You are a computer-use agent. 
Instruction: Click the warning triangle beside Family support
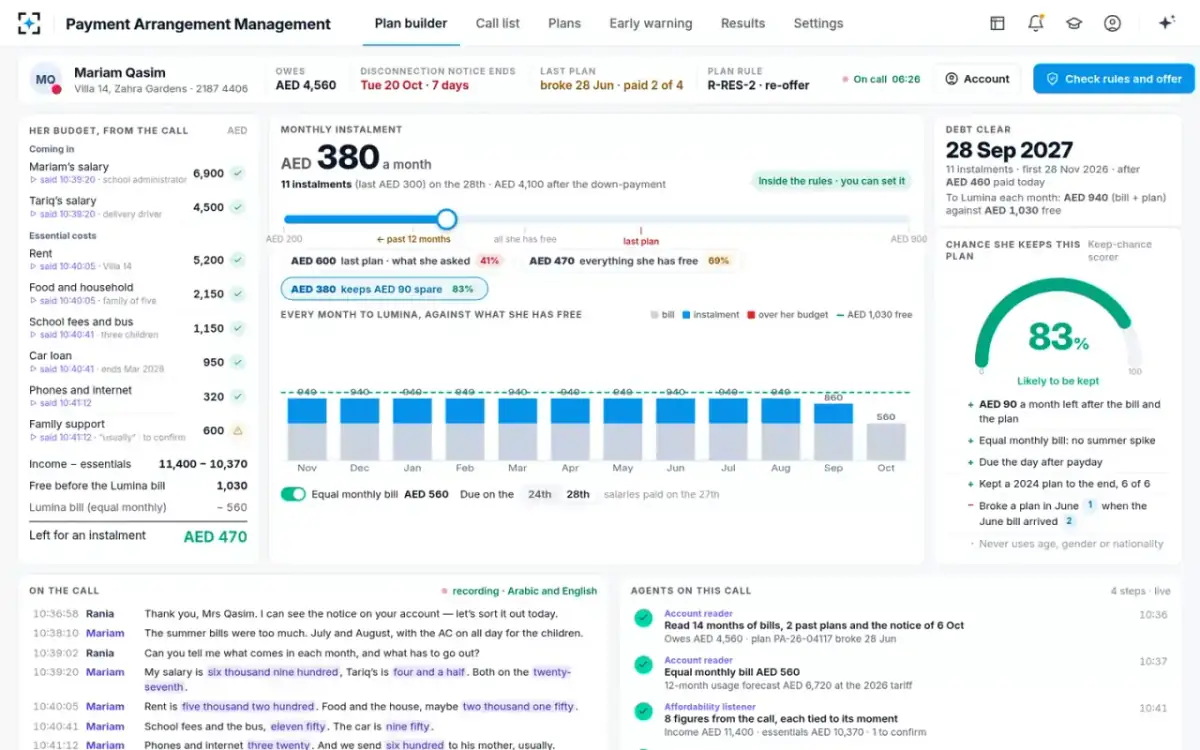[237, 431]
